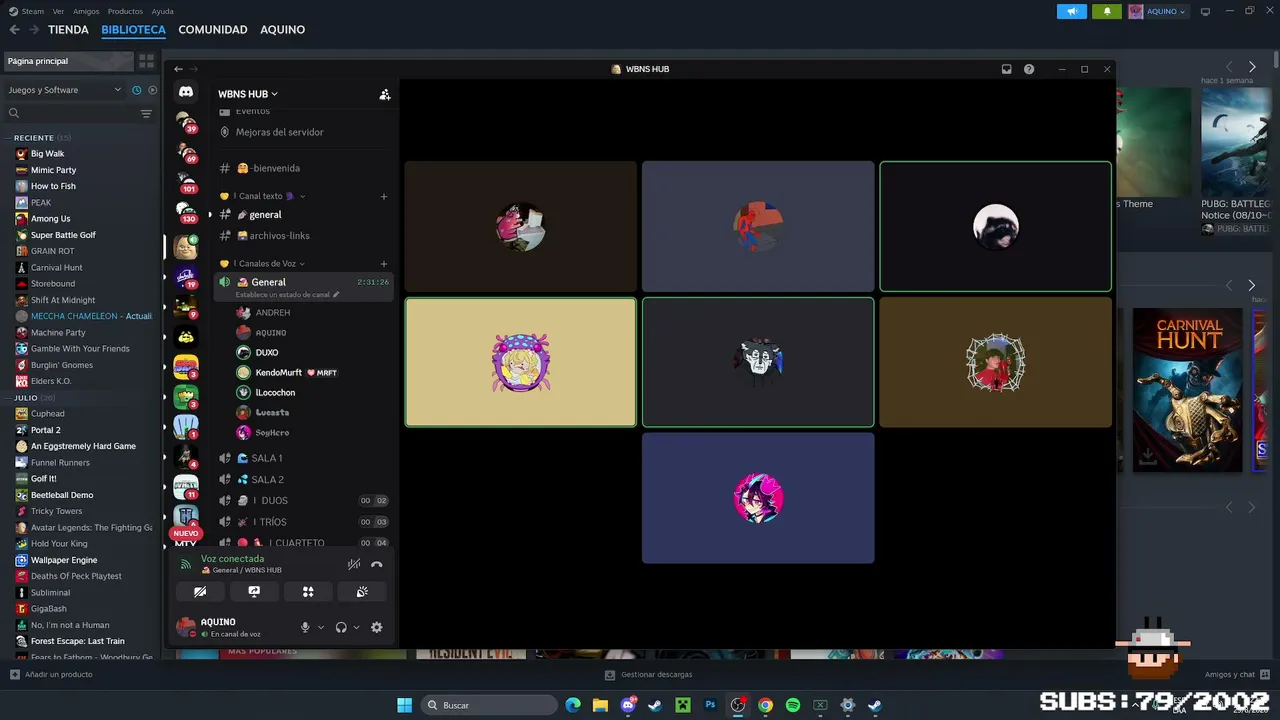Open Steam notifications bell icon

(1107, 12)
